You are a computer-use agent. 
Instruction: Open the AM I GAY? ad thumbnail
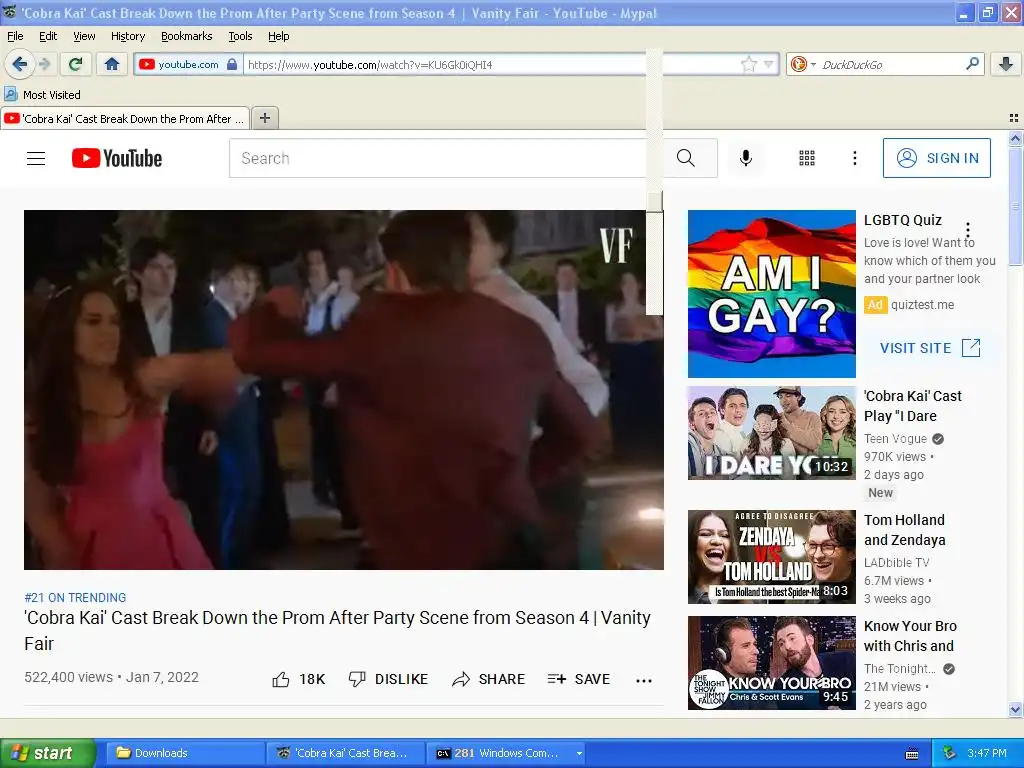click(x=771, y=294)
